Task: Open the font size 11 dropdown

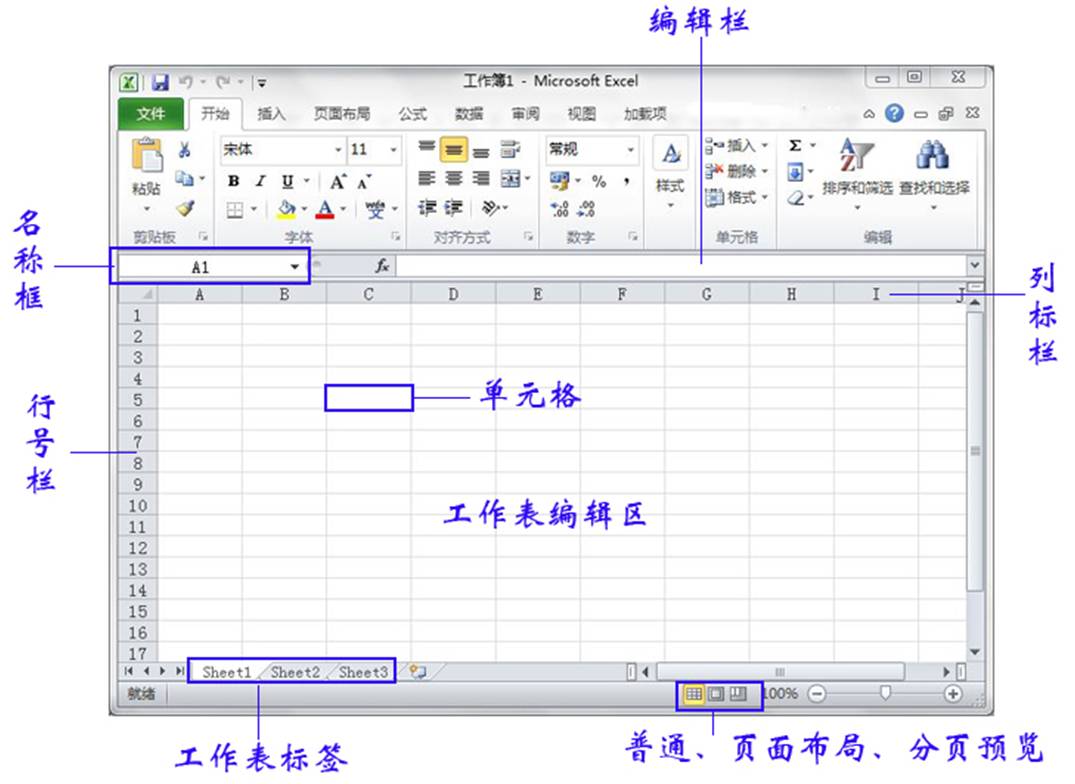Action: pos(394,149)
